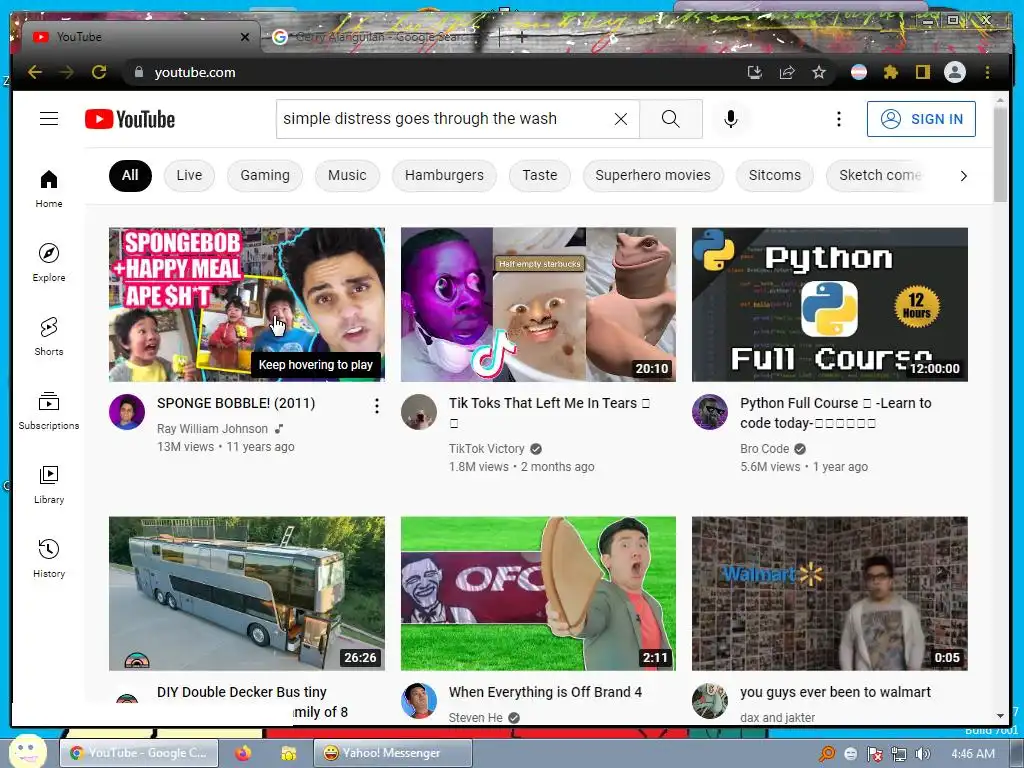Click the Start button on taskbar
Screen dimensions: 1024x768
coord(27,751)
